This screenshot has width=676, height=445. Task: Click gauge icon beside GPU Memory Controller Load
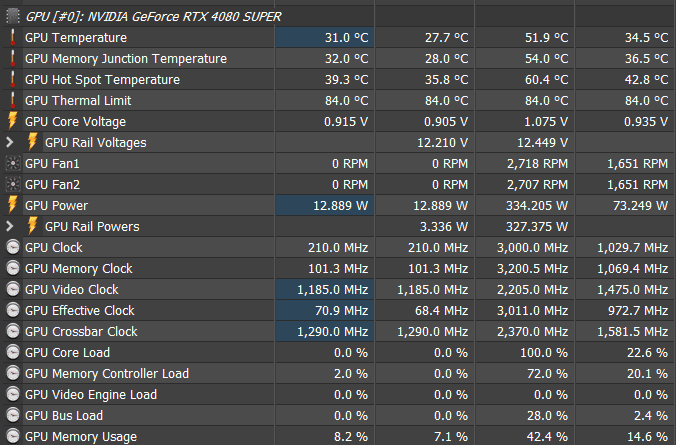(13, 373)
